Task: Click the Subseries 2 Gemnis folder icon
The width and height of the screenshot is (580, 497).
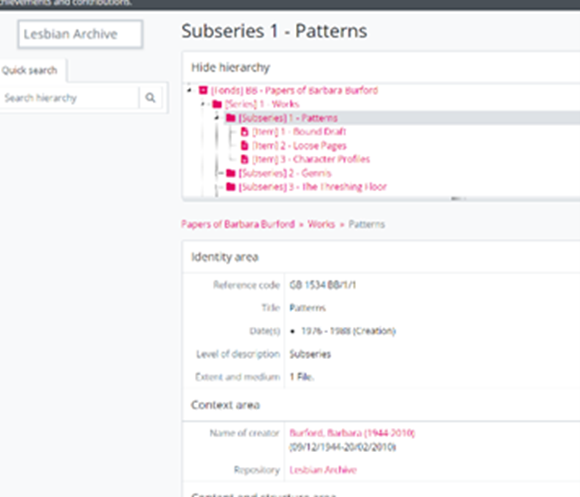Action: [x=231, y=173]
